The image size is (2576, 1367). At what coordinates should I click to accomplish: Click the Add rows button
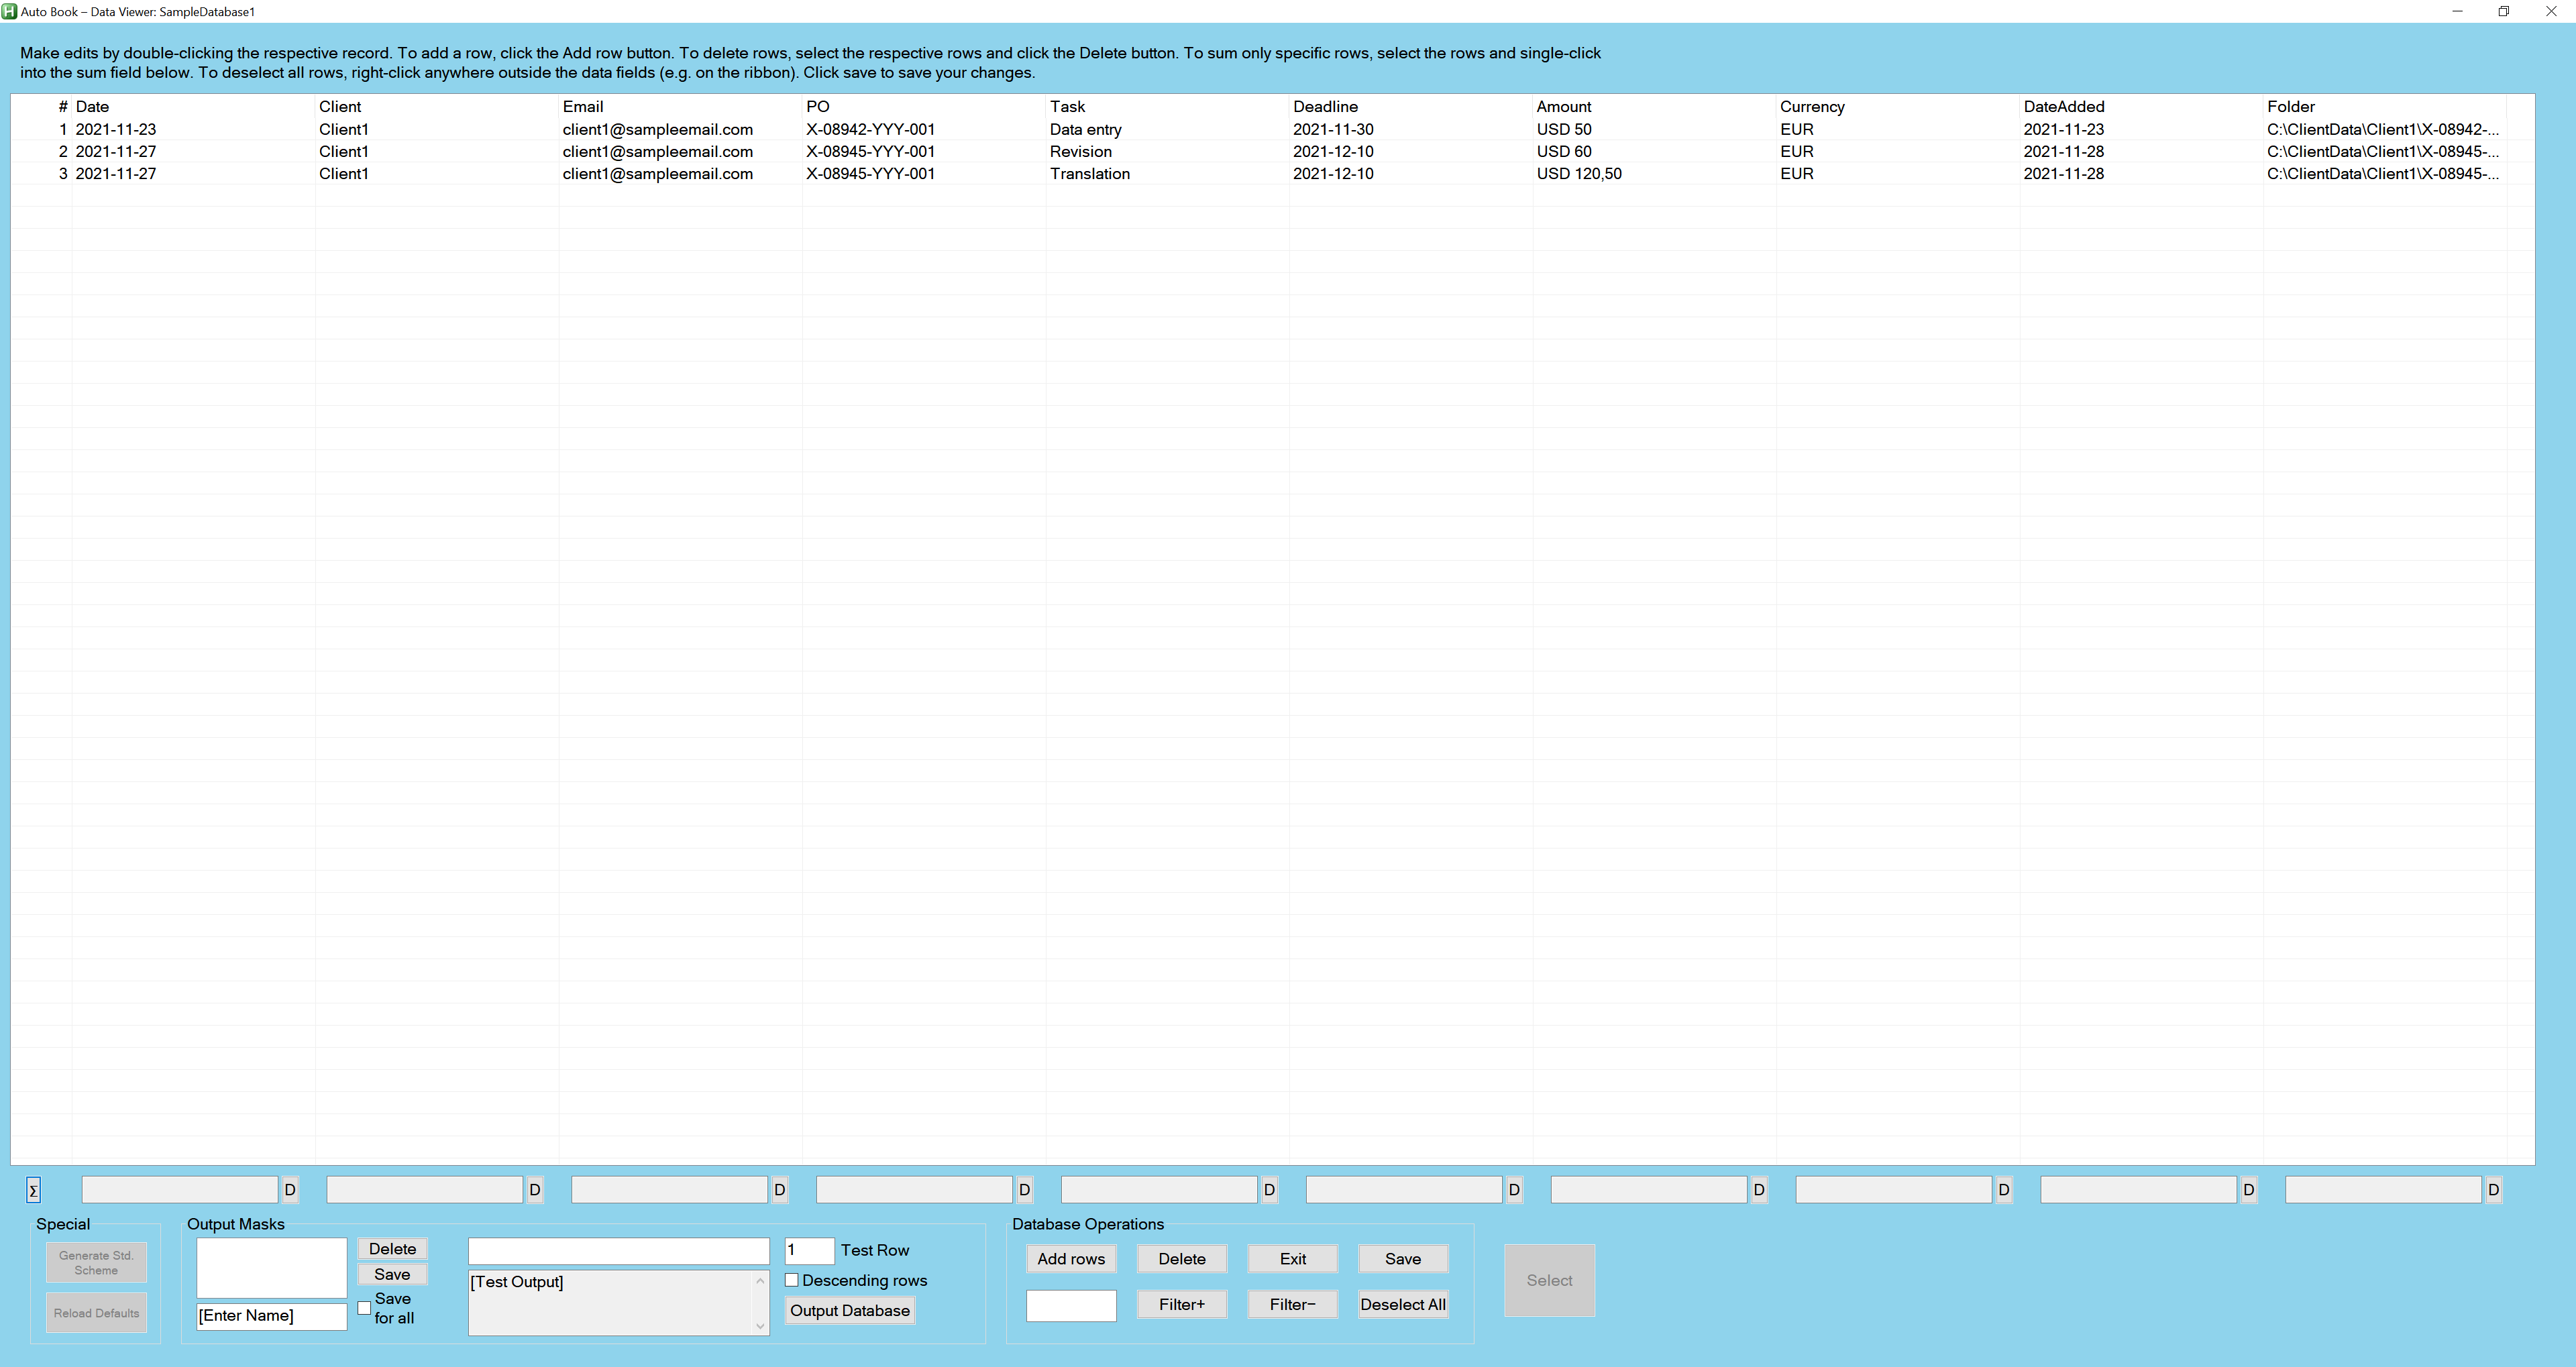1070,1259
